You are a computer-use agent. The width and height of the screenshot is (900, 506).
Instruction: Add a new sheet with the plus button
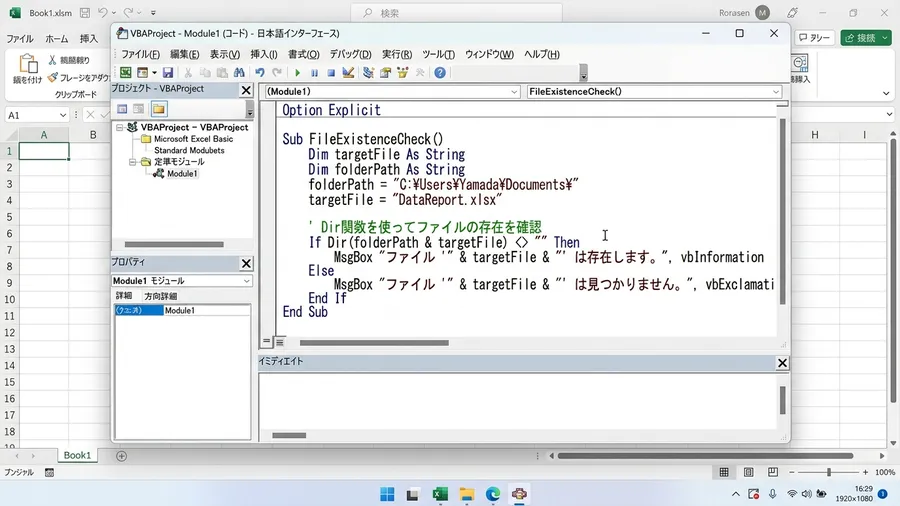click(121, 456)
